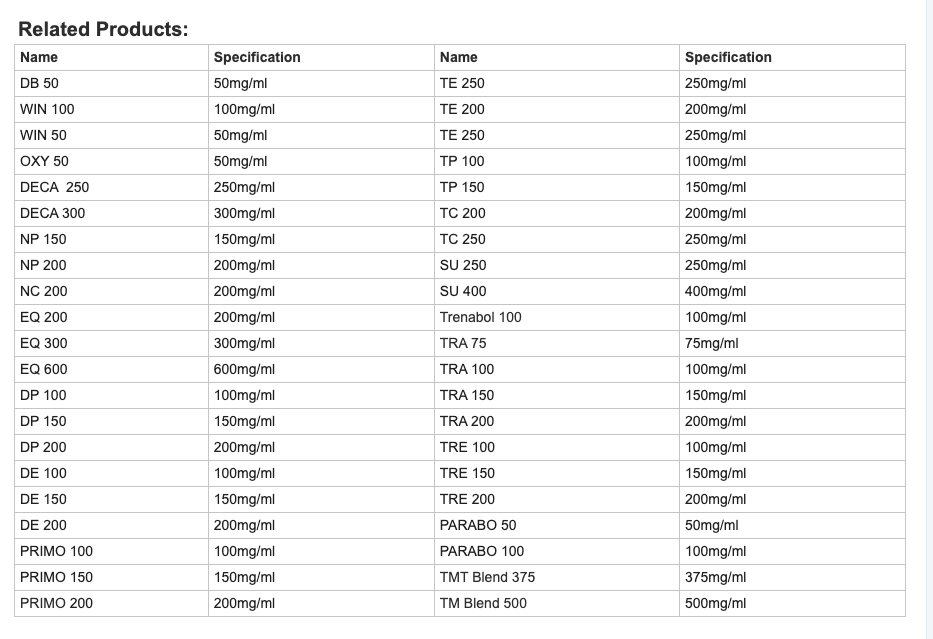Select the TRA 75 name cell
933x639 pixels.
[463, 343]
